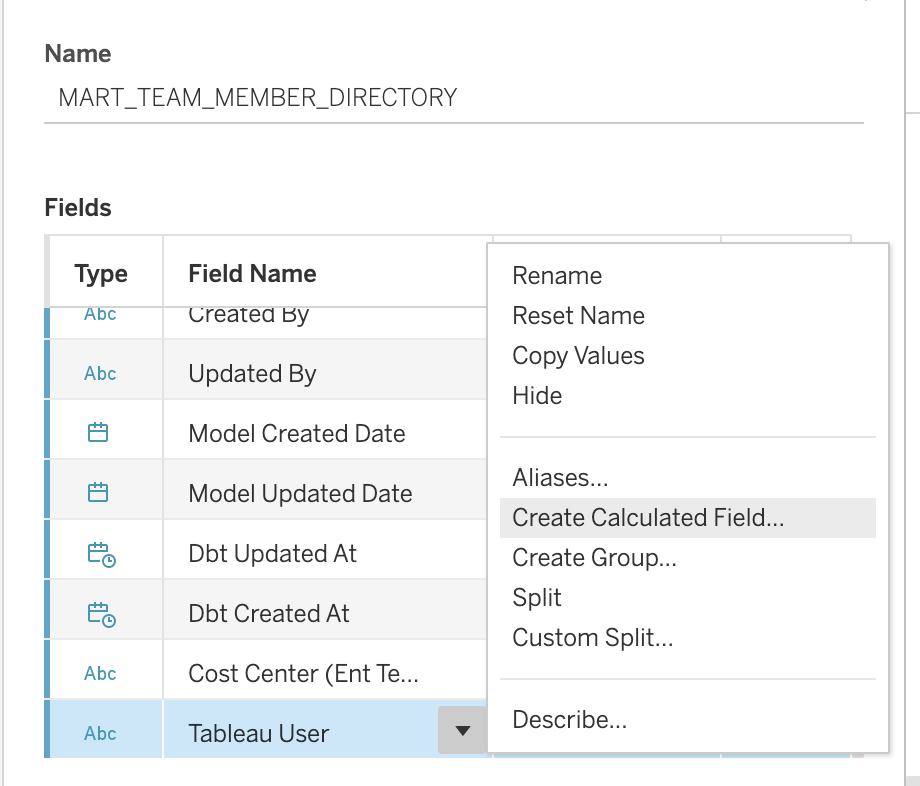Click the date icon beside Model Created Date

(x=98, y=433)
